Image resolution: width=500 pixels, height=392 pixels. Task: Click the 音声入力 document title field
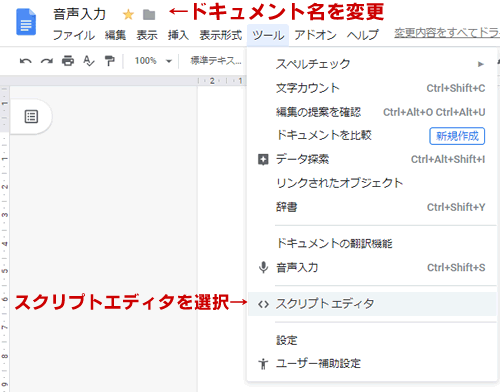click(x=79, y=14)
